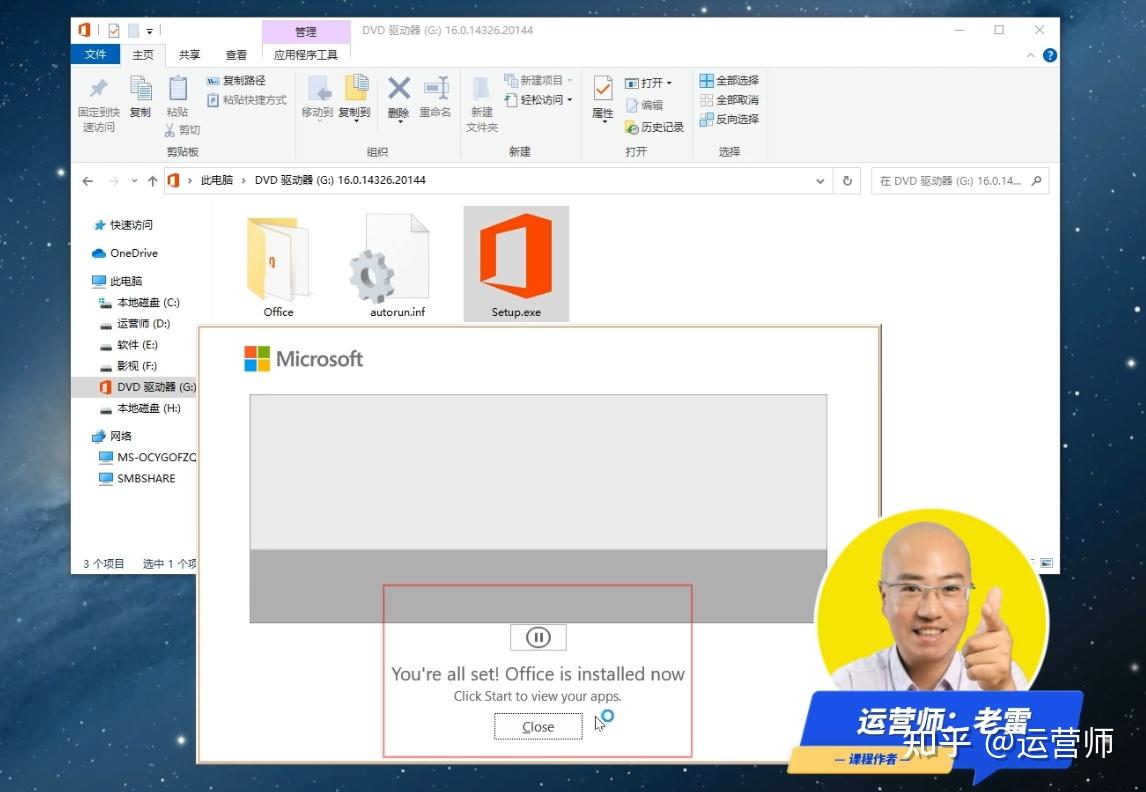The image size is (1146, 792).
Task: Select the Office folder
Action: (x=278, y=264)
